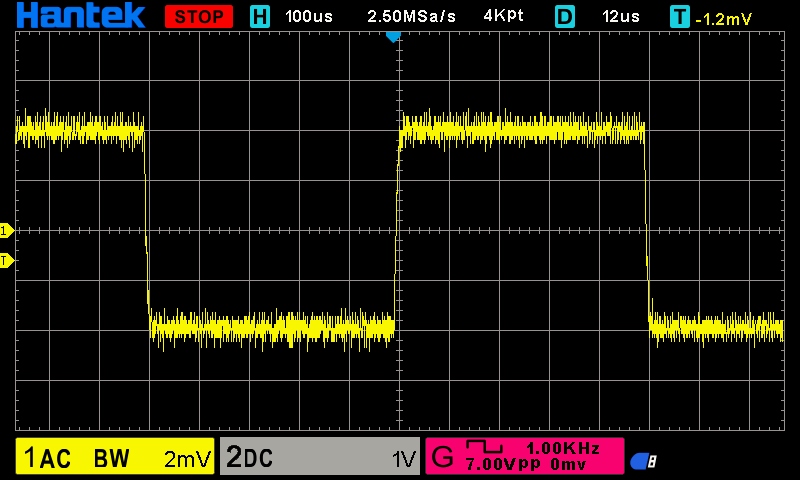Click the channel 1 ground level marker
800x480 pixels.
point(7,231)
